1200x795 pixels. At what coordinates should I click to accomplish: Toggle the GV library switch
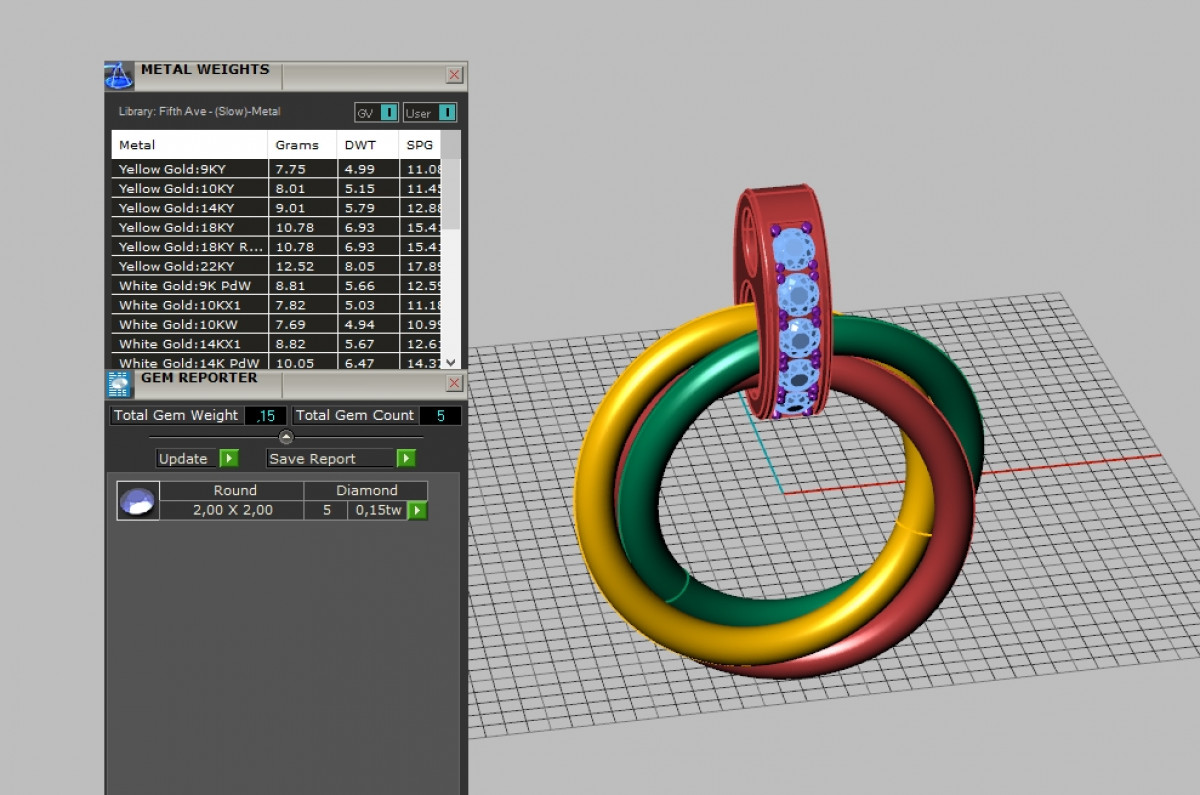pyautogui.click(x=378, y=113)
